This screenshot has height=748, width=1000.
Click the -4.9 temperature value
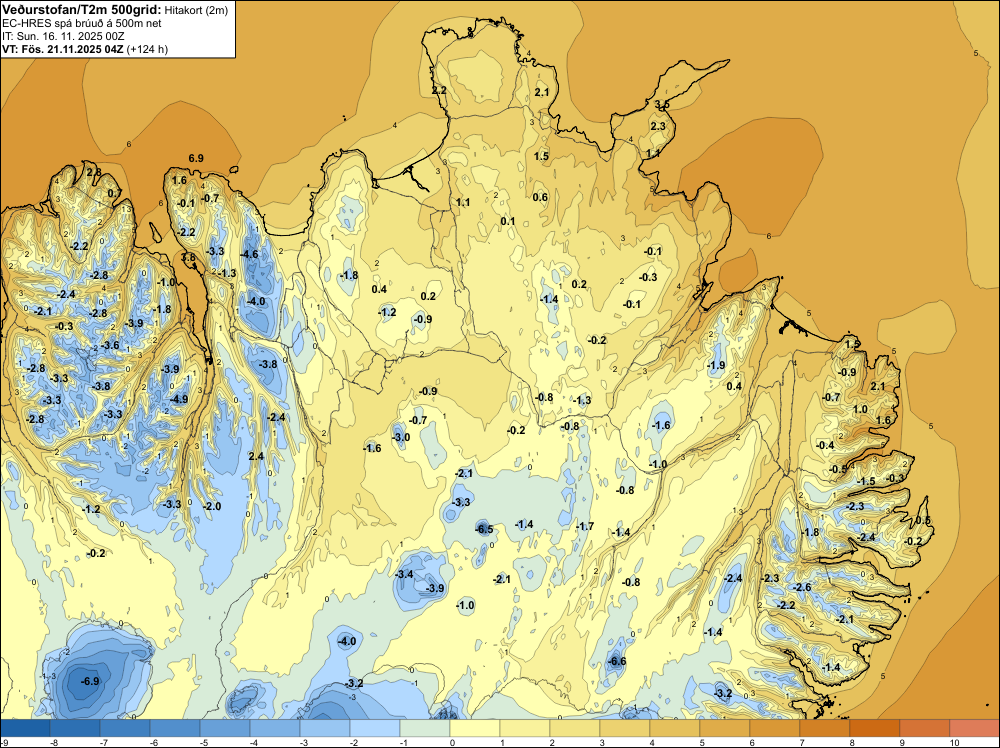click(x=179, y=399)
